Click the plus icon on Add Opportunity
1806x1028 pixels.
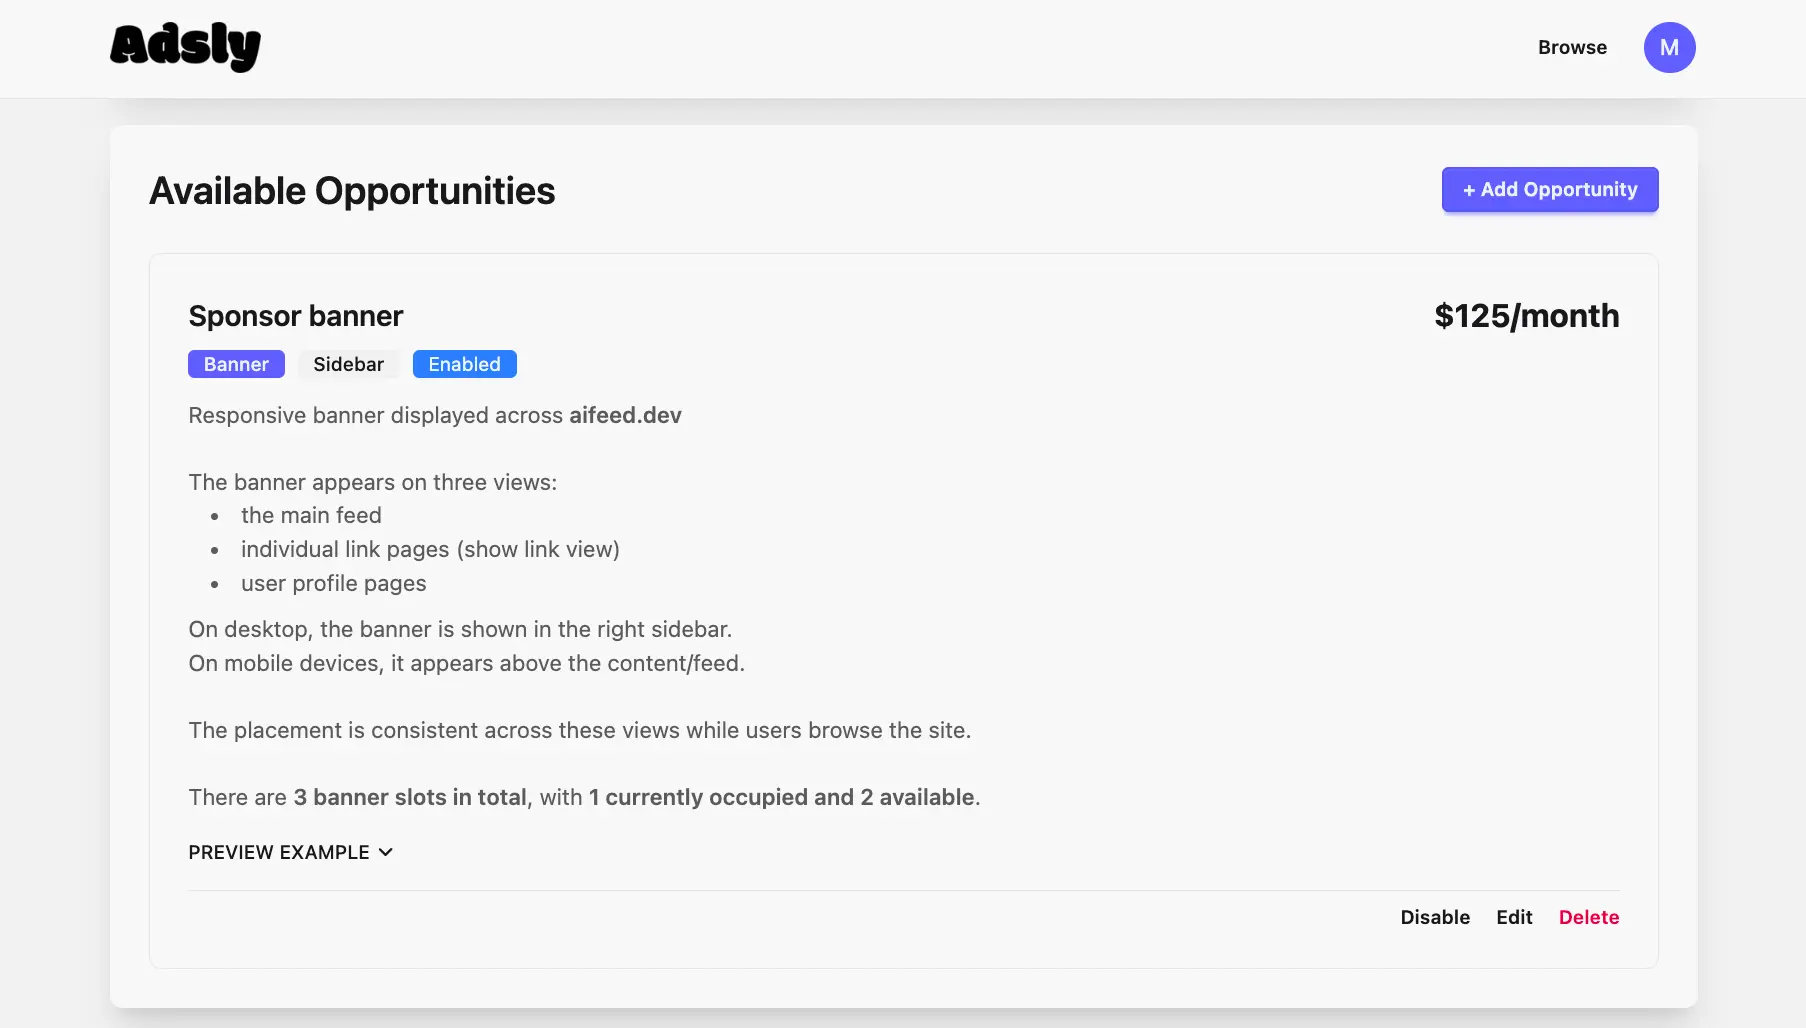pyautogui.click(x=1469, y=190)
